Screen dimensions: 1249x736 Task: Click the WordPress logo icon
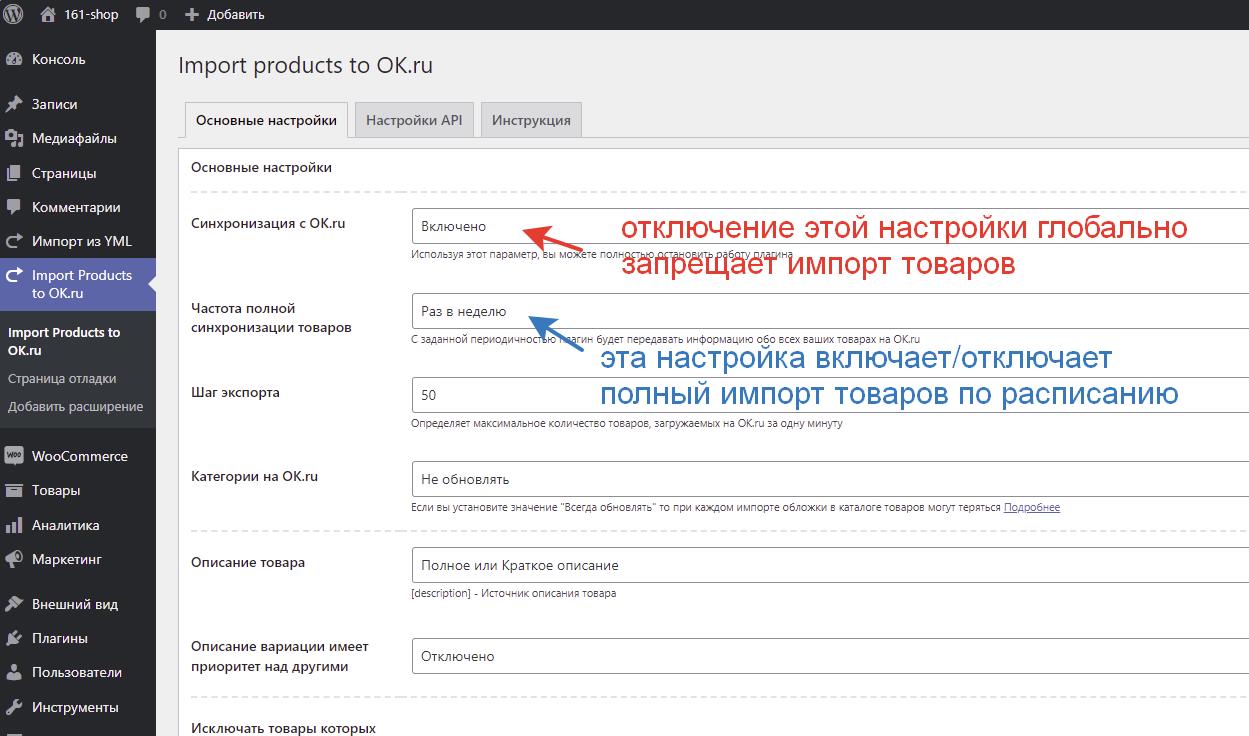pos(14,14)
